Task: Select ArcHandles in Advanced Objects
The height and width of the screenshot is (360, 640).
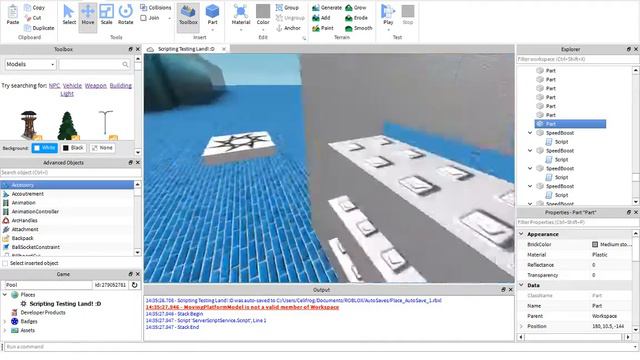Action: coord(24,220)
